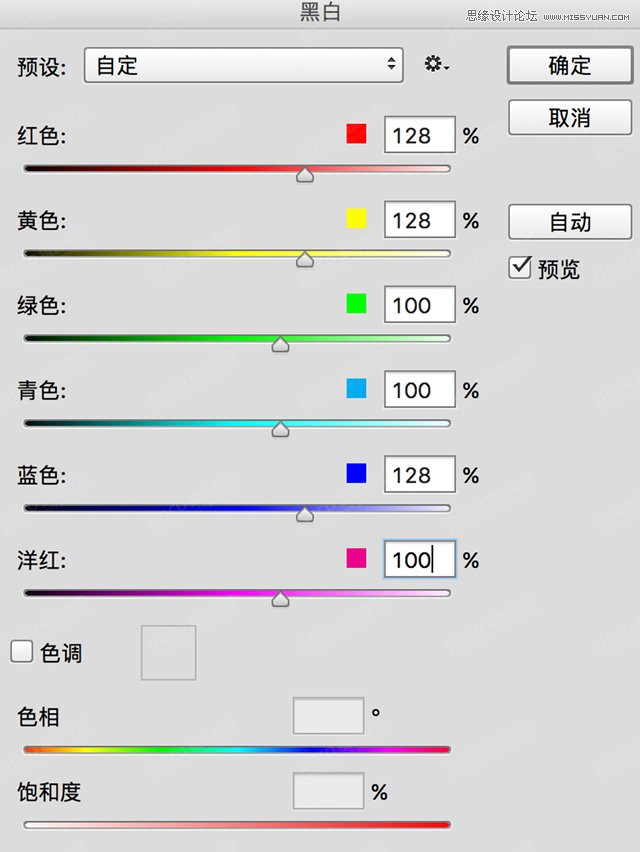Click the 取消 (Cancel) button
This screenshot has width=640, height=852.
point(570,118)
